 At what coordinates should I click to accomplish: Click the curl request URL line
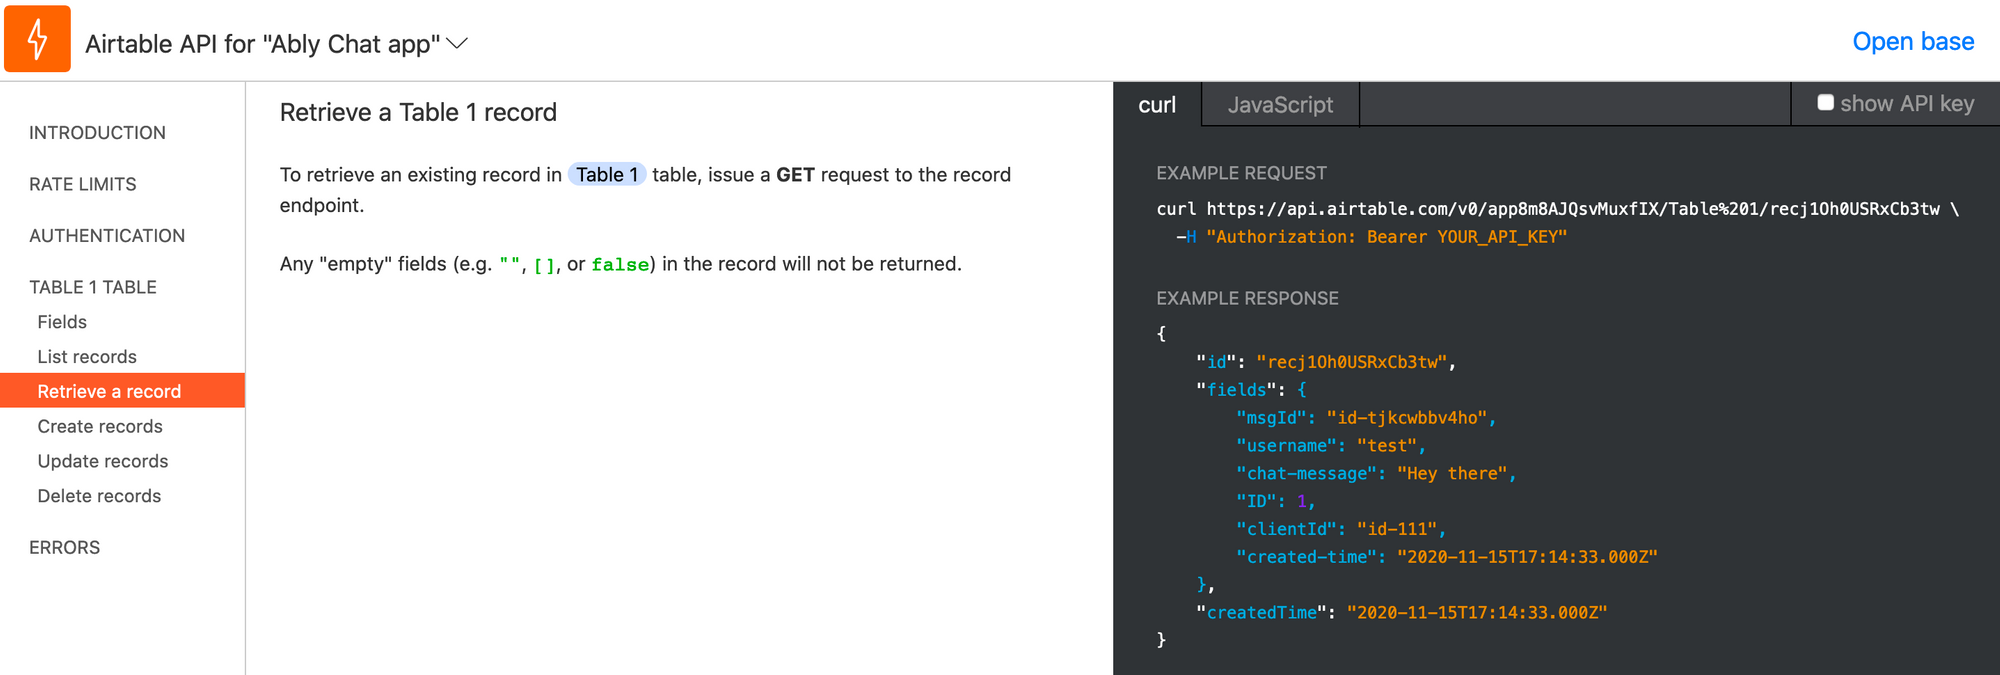[x=1557, y=209]
